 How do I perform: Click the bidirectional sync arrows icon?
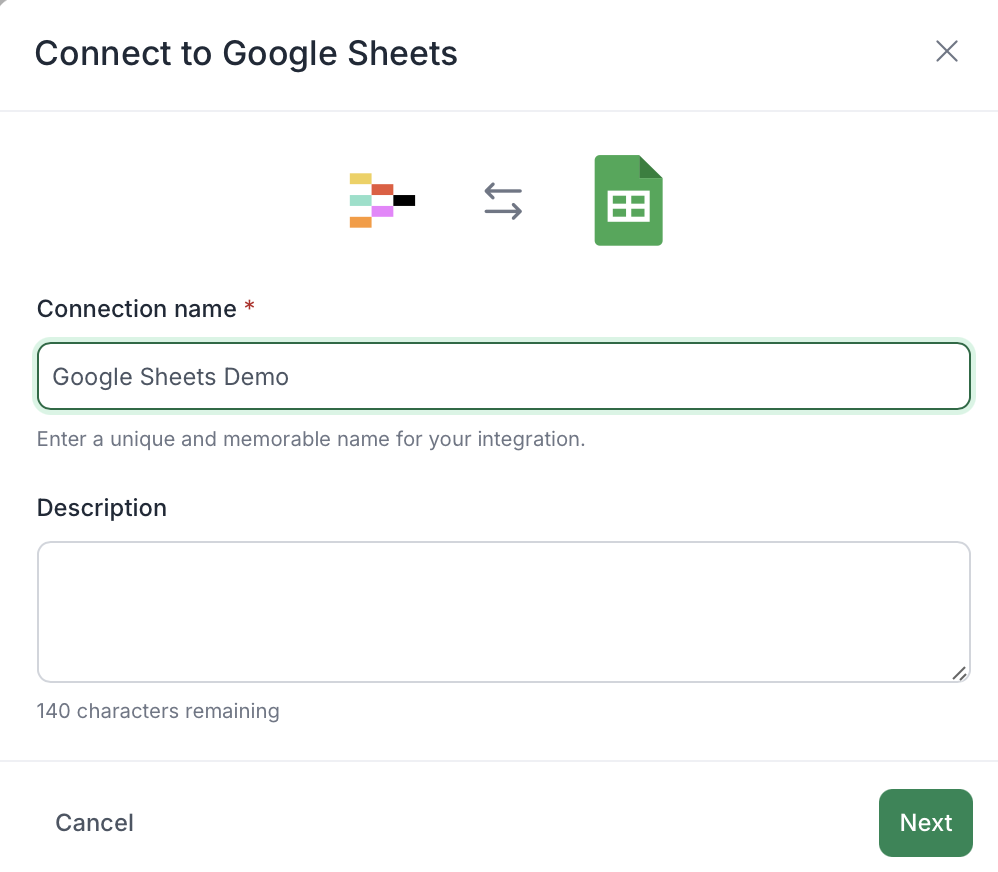click(x=503, y=201)
